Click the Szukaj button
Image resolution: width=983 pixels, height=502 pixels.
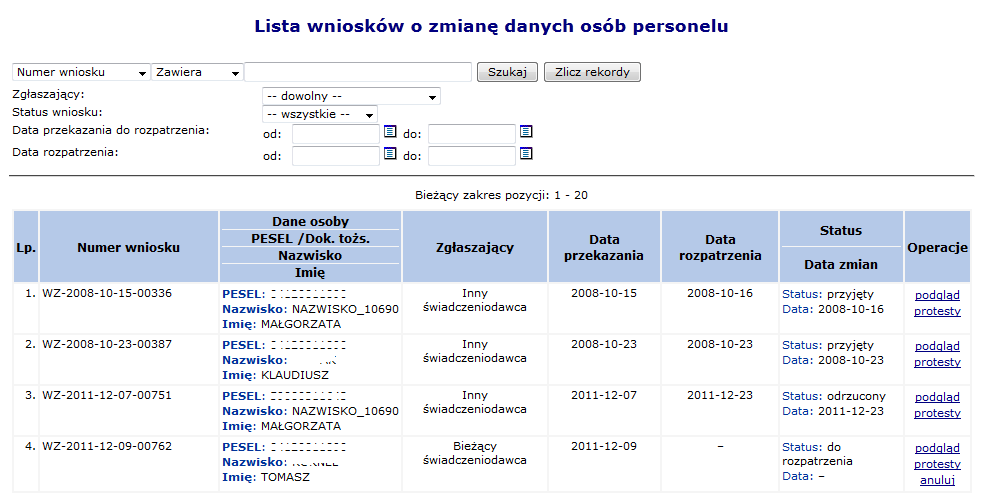(507, 72)
